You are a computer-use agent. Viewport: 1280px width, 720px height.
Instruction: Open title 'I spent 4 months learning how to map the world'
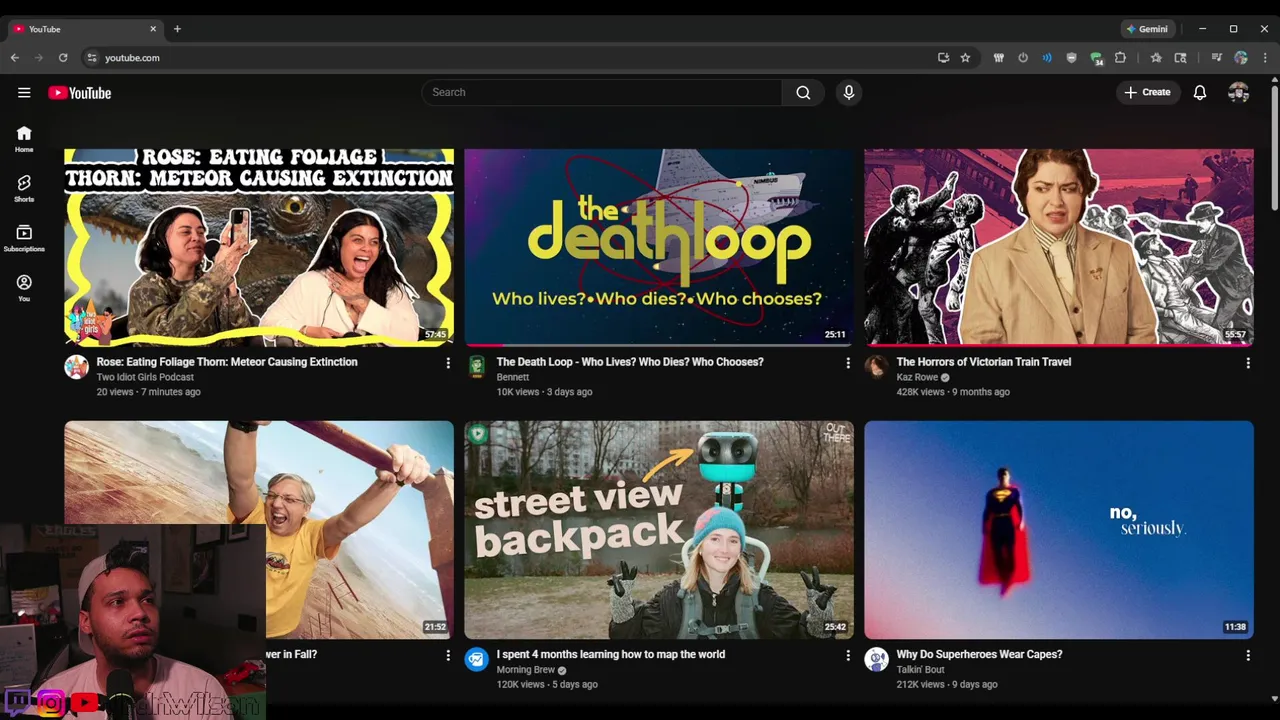coord(611,654)
